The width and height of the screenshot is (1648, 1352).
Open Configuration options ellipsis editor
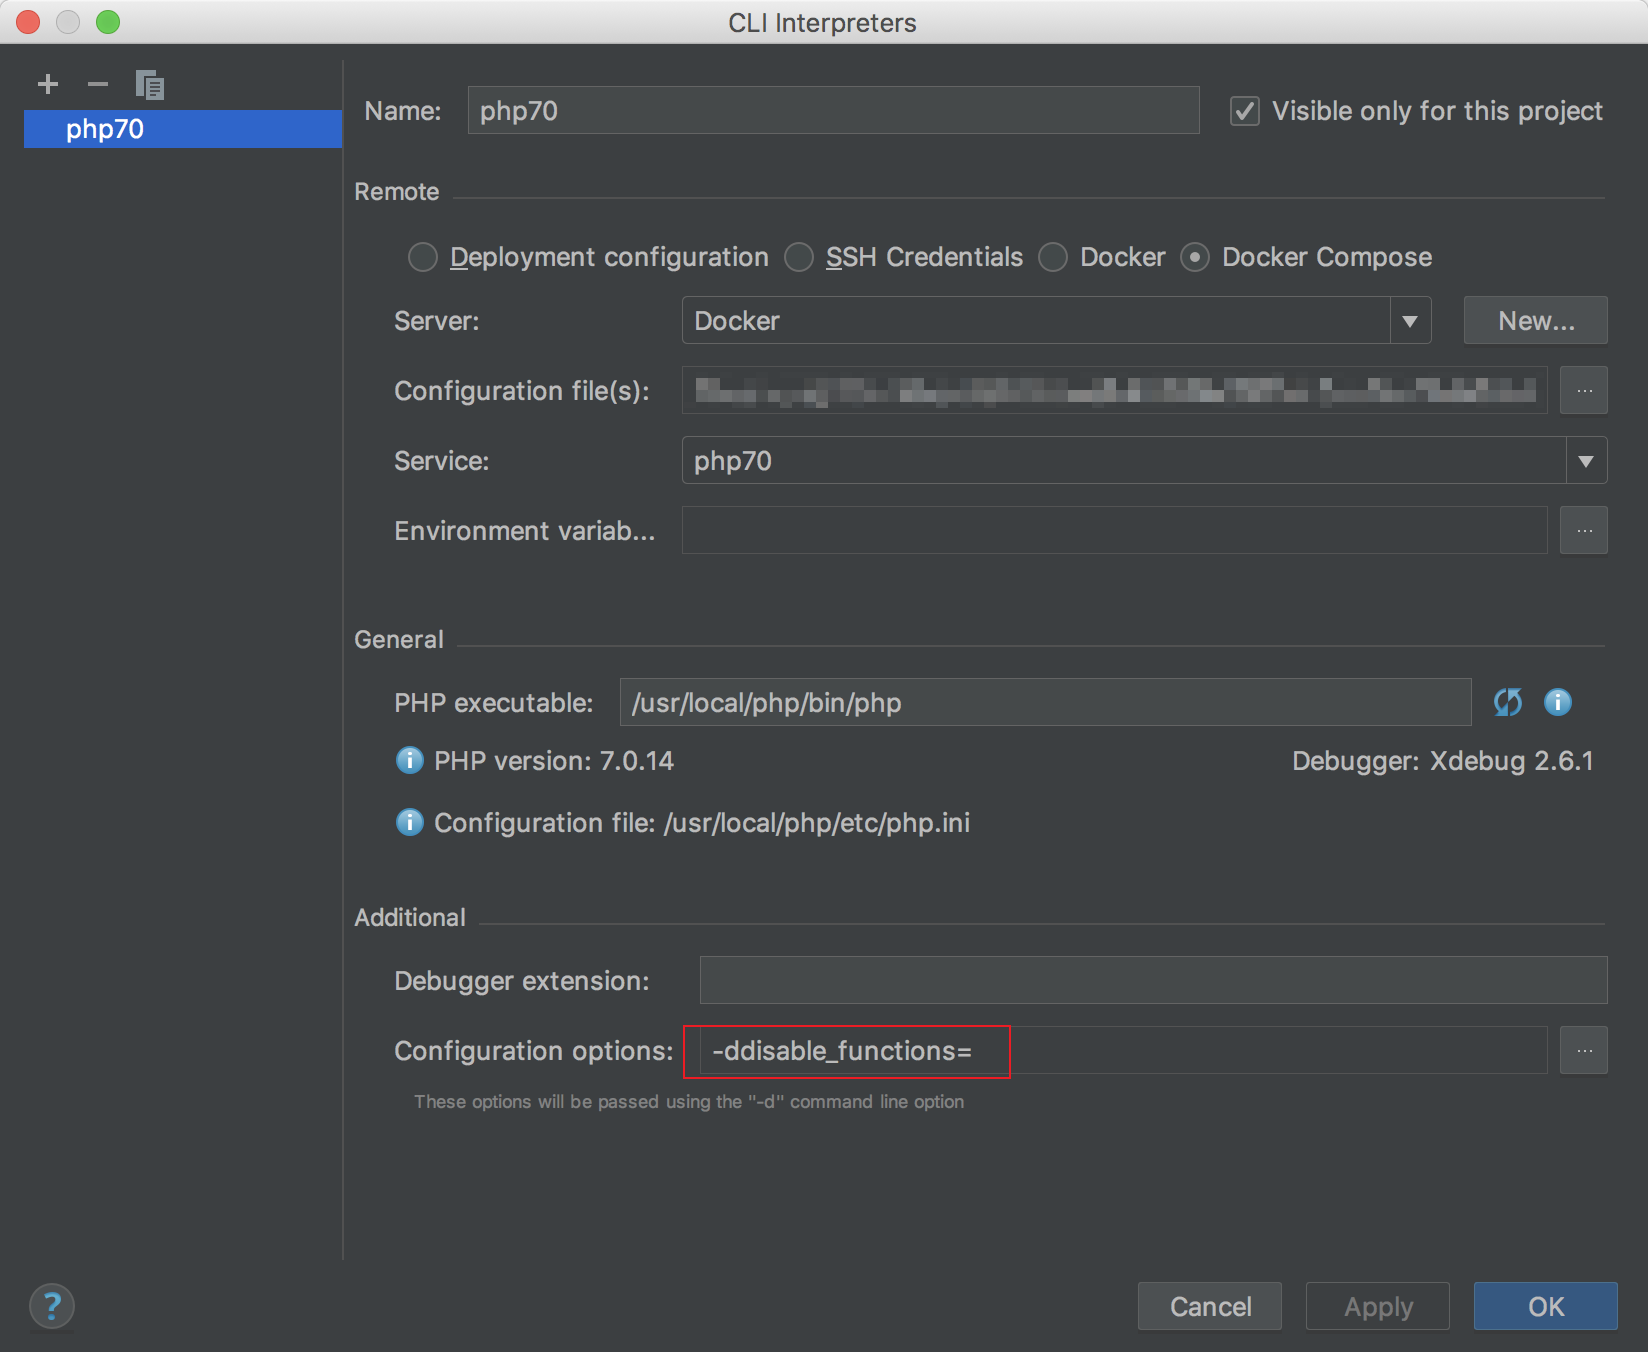coord(1583,1050)
